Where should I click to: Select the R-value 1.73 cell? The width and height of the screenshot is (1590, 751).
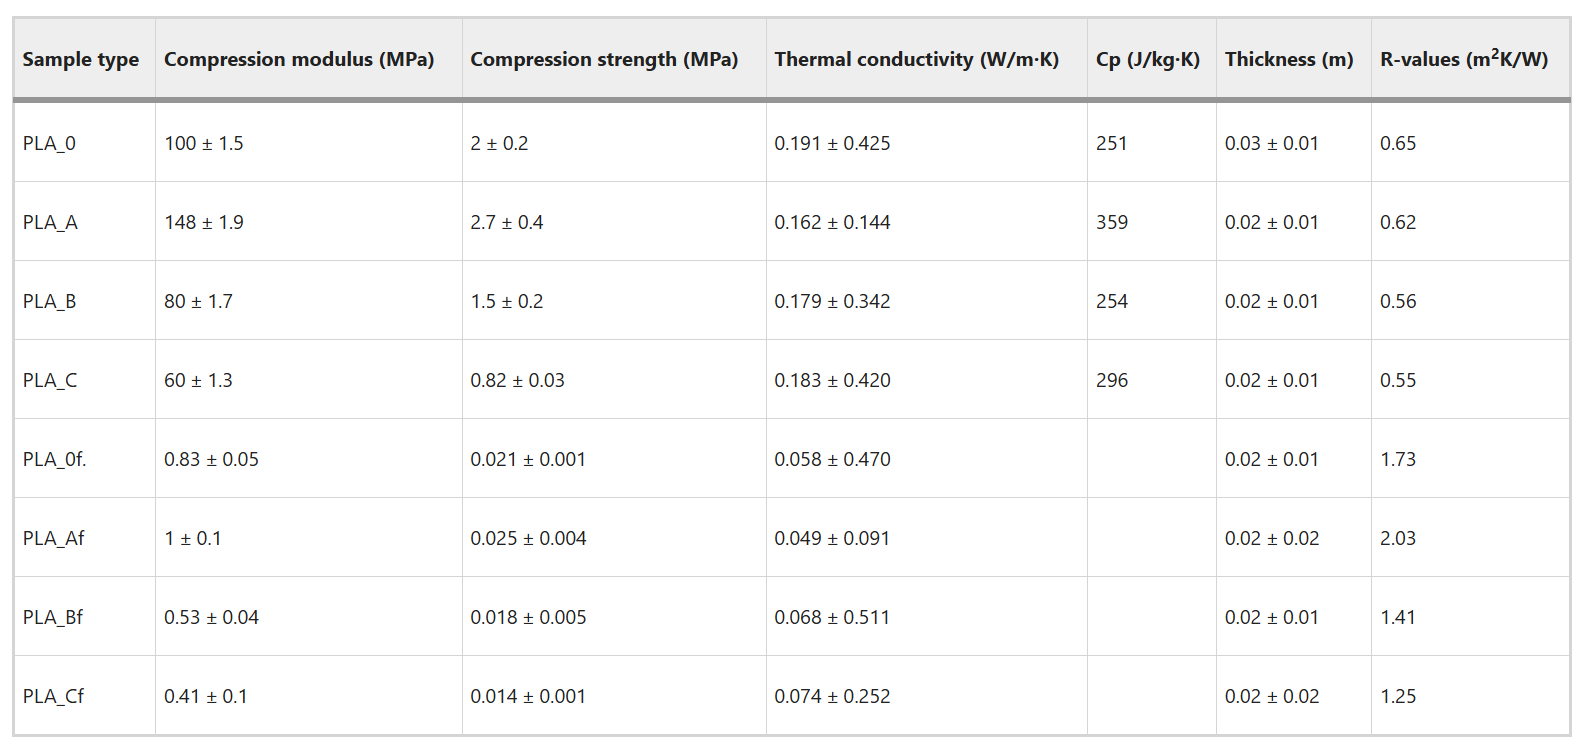(1398, 459)
